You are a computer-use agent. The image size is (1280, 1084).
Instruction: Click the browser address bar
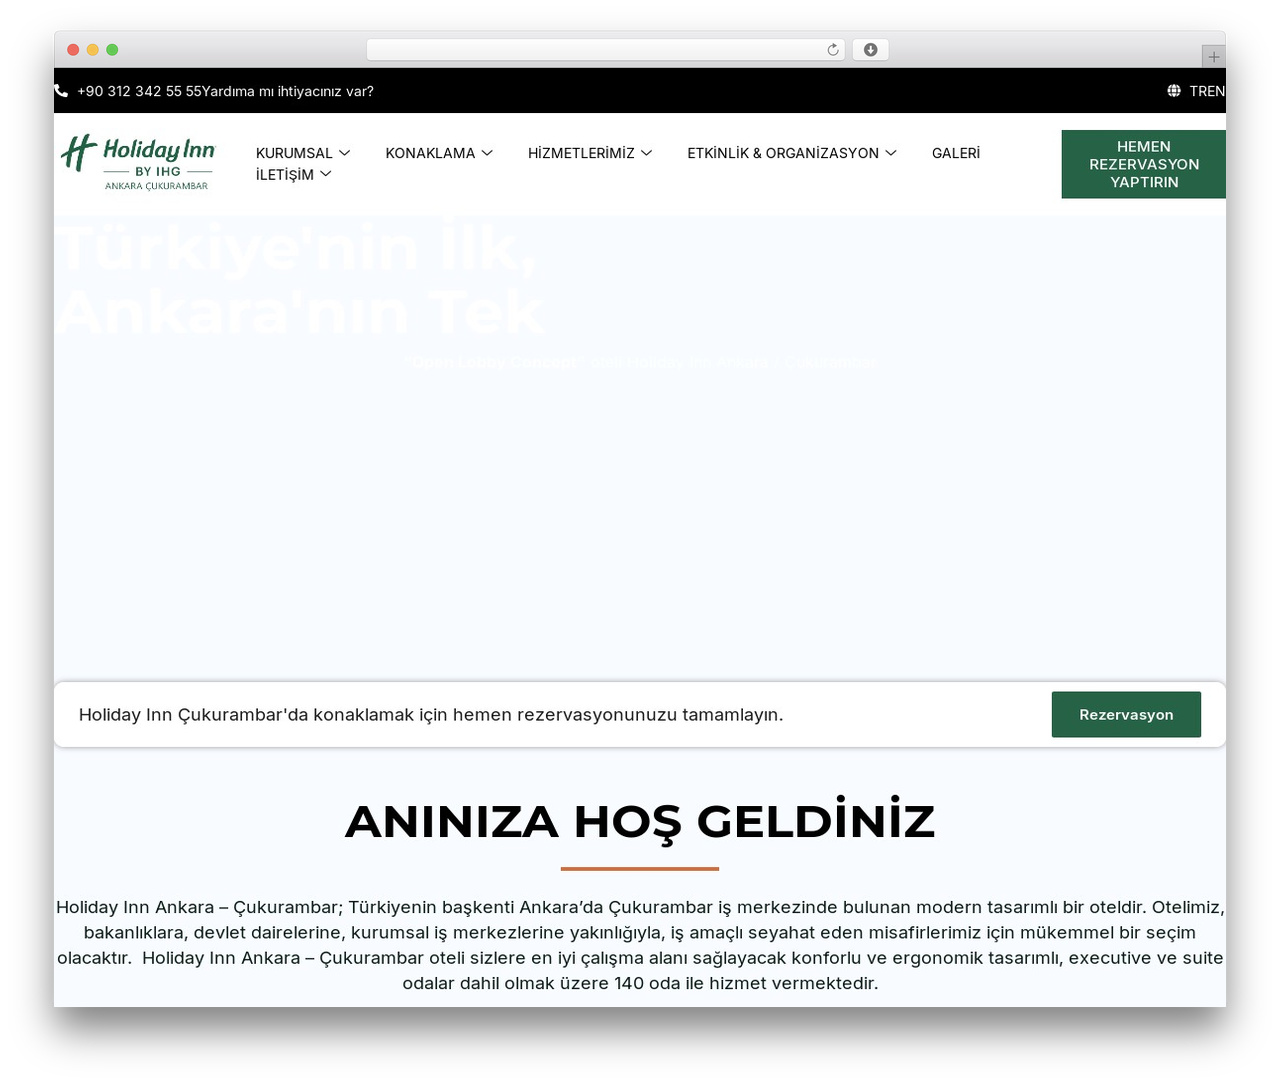pos(606,50)
